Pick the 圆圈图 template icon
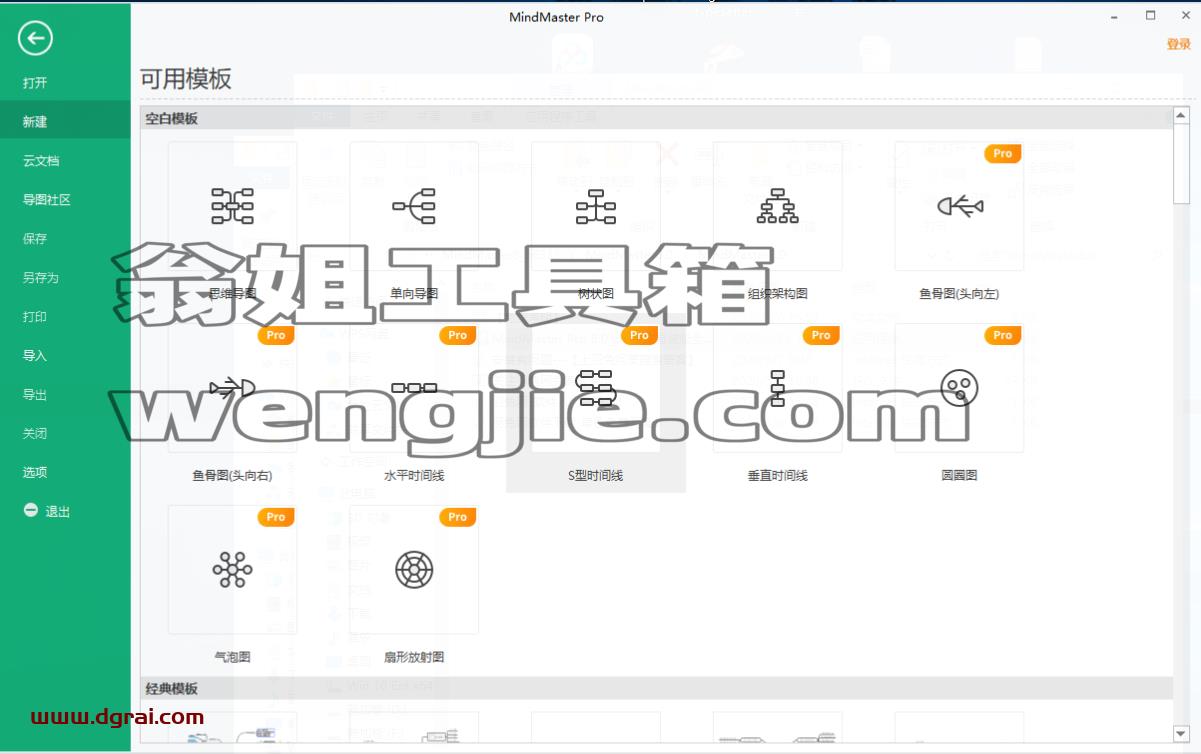This screenshot has height=754, width=1201. pos(959,387)
